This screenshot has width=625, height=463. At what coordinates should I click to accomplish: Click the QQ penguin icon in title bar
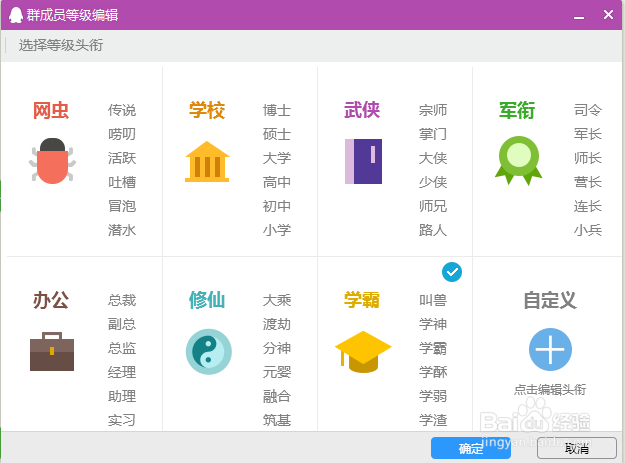point(16,15)
